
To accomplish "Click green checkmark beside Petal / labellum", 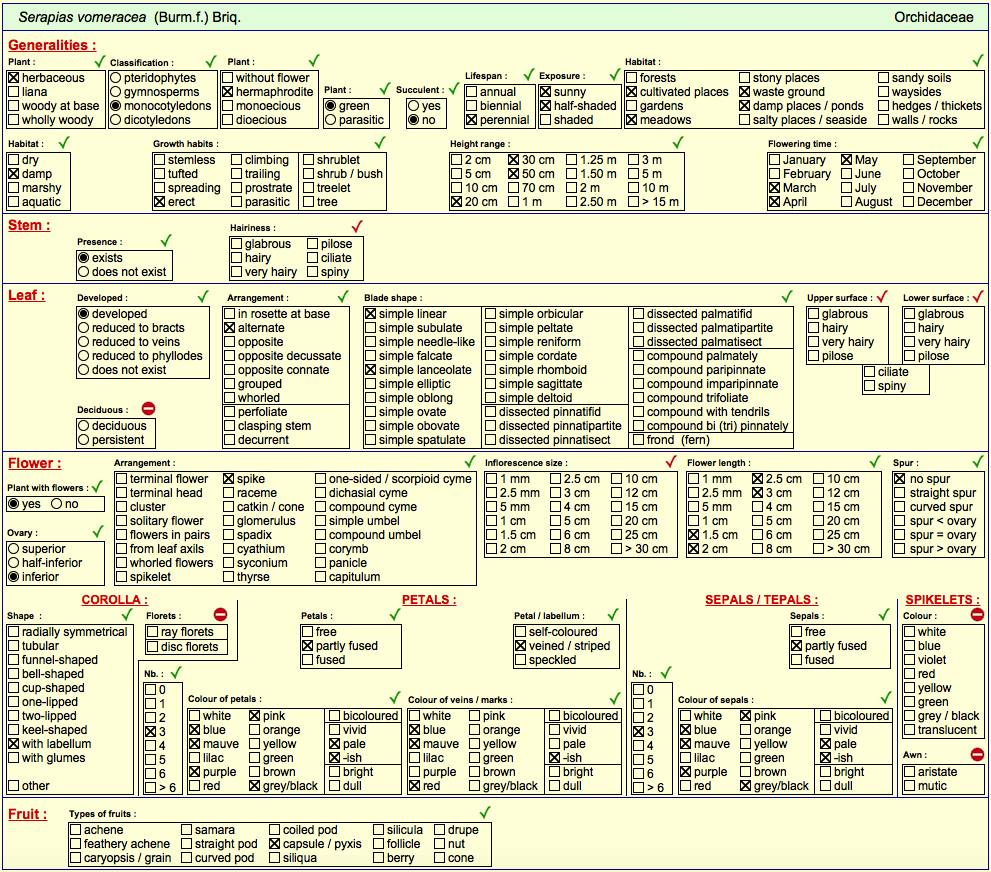I will point(612,614).
